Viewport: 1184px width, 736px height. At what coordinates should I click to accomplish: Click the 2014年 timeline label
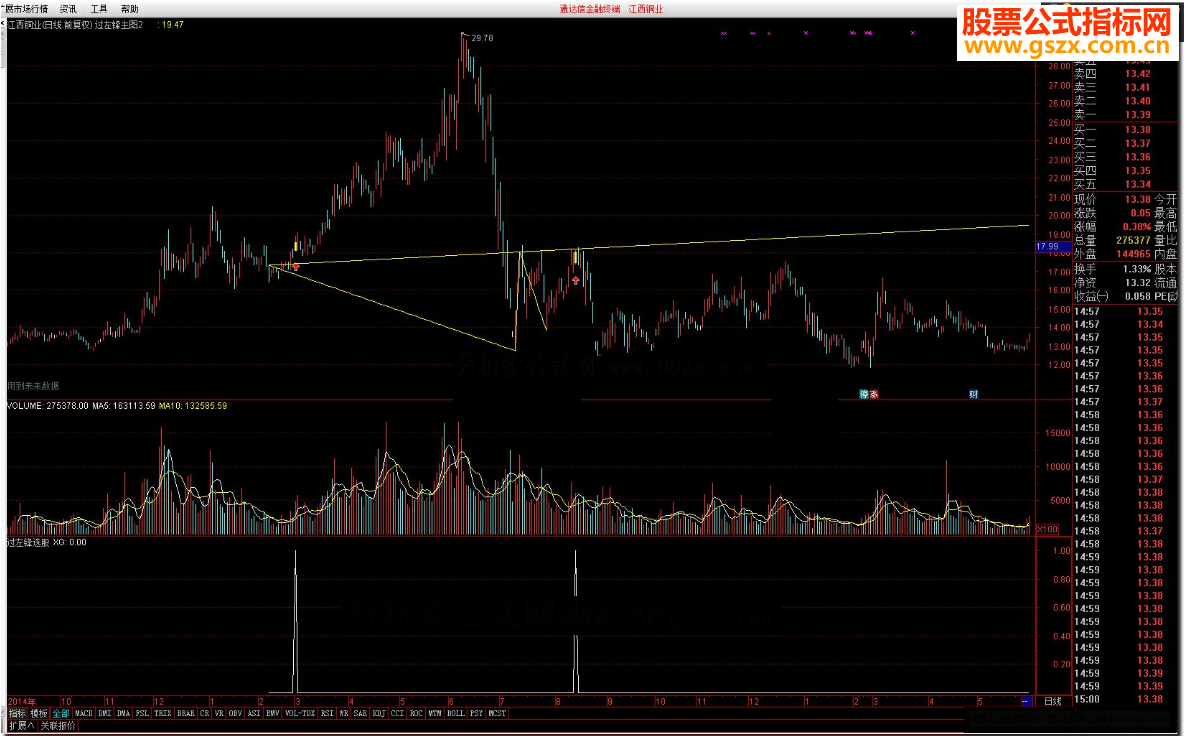click(22, 701)
